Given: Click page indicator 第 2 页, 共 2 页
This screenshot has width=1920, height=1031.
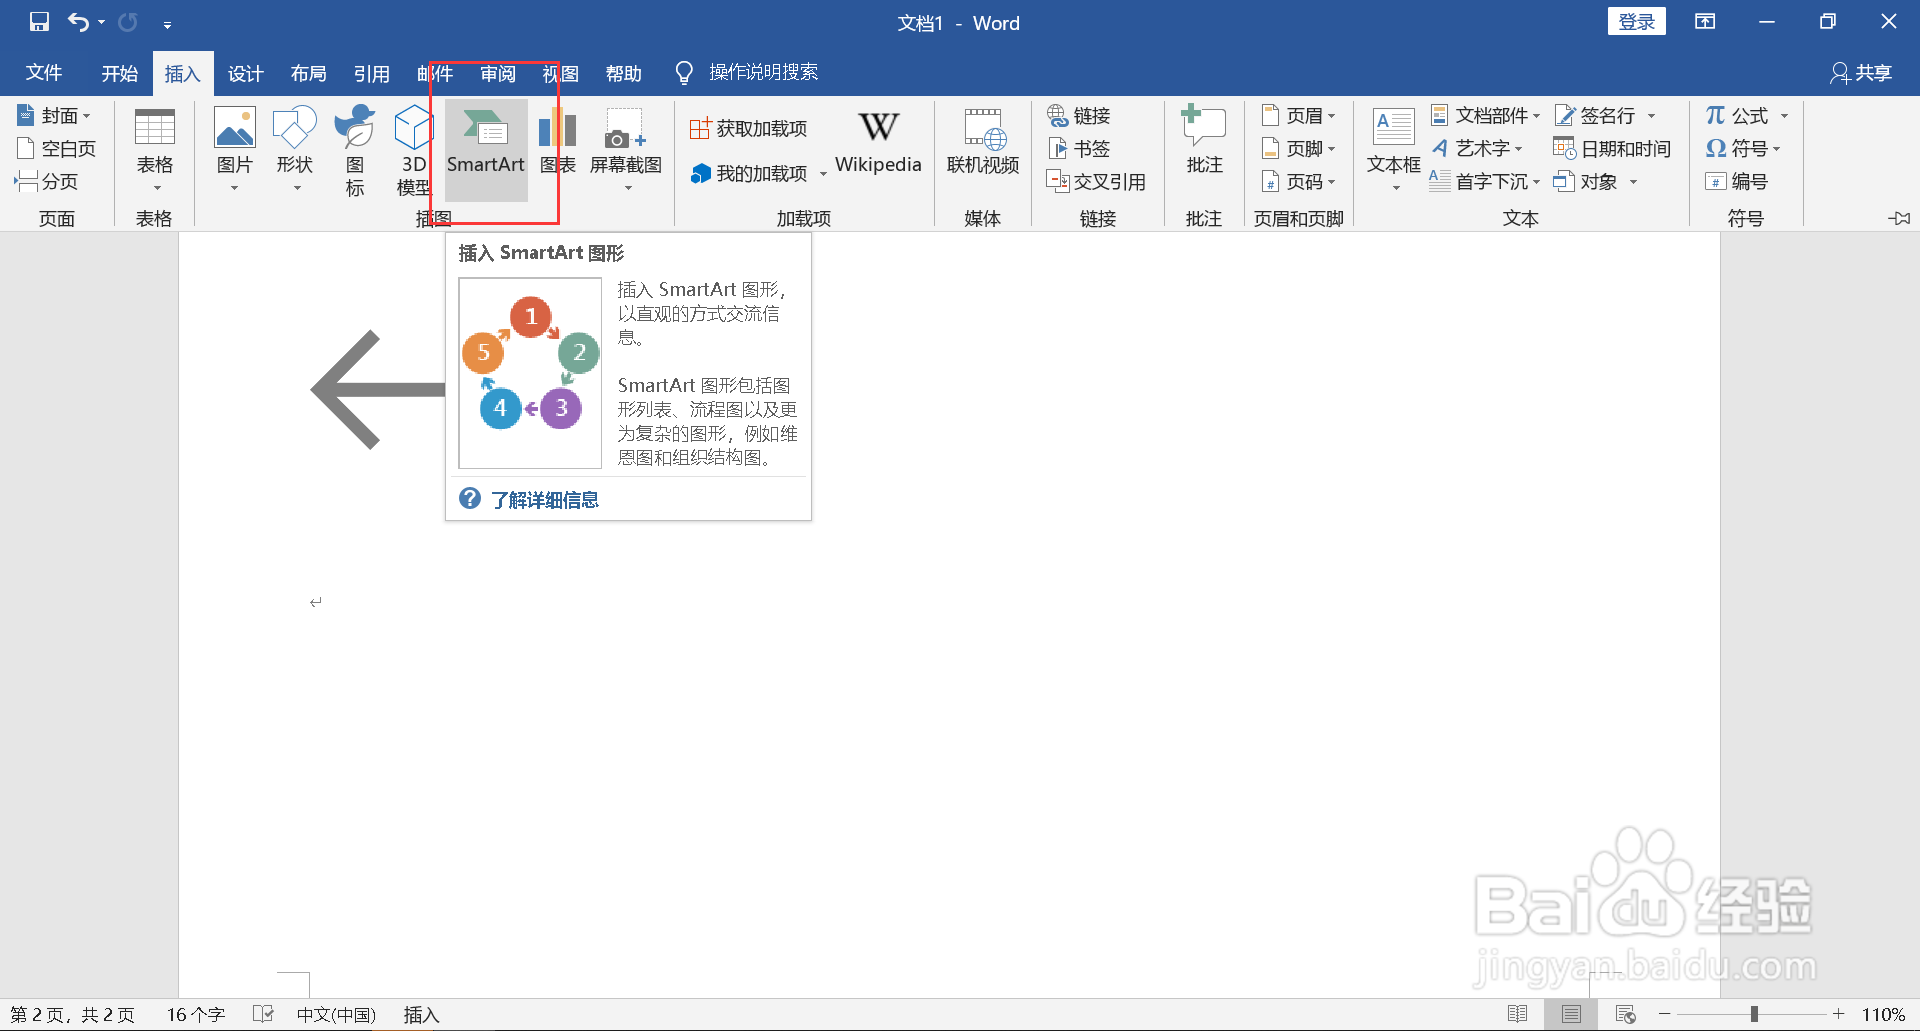Looking at the screenshot, I should [72, 1014].
